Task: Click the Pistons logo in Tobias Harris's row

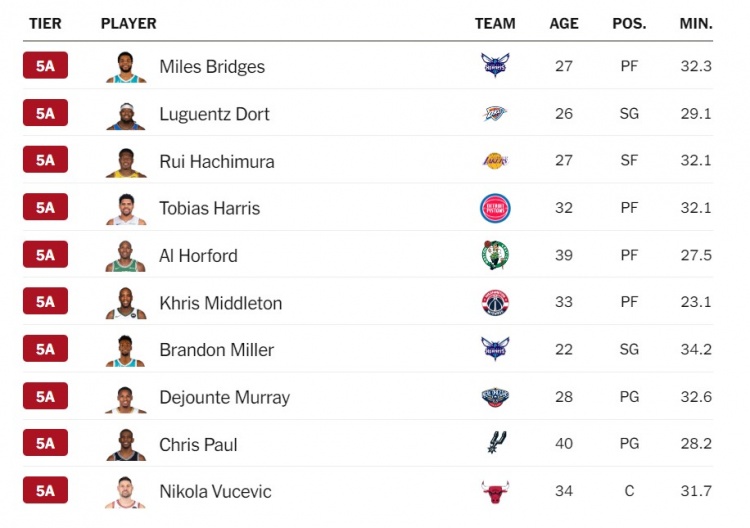Action: [x=494, y=208]
